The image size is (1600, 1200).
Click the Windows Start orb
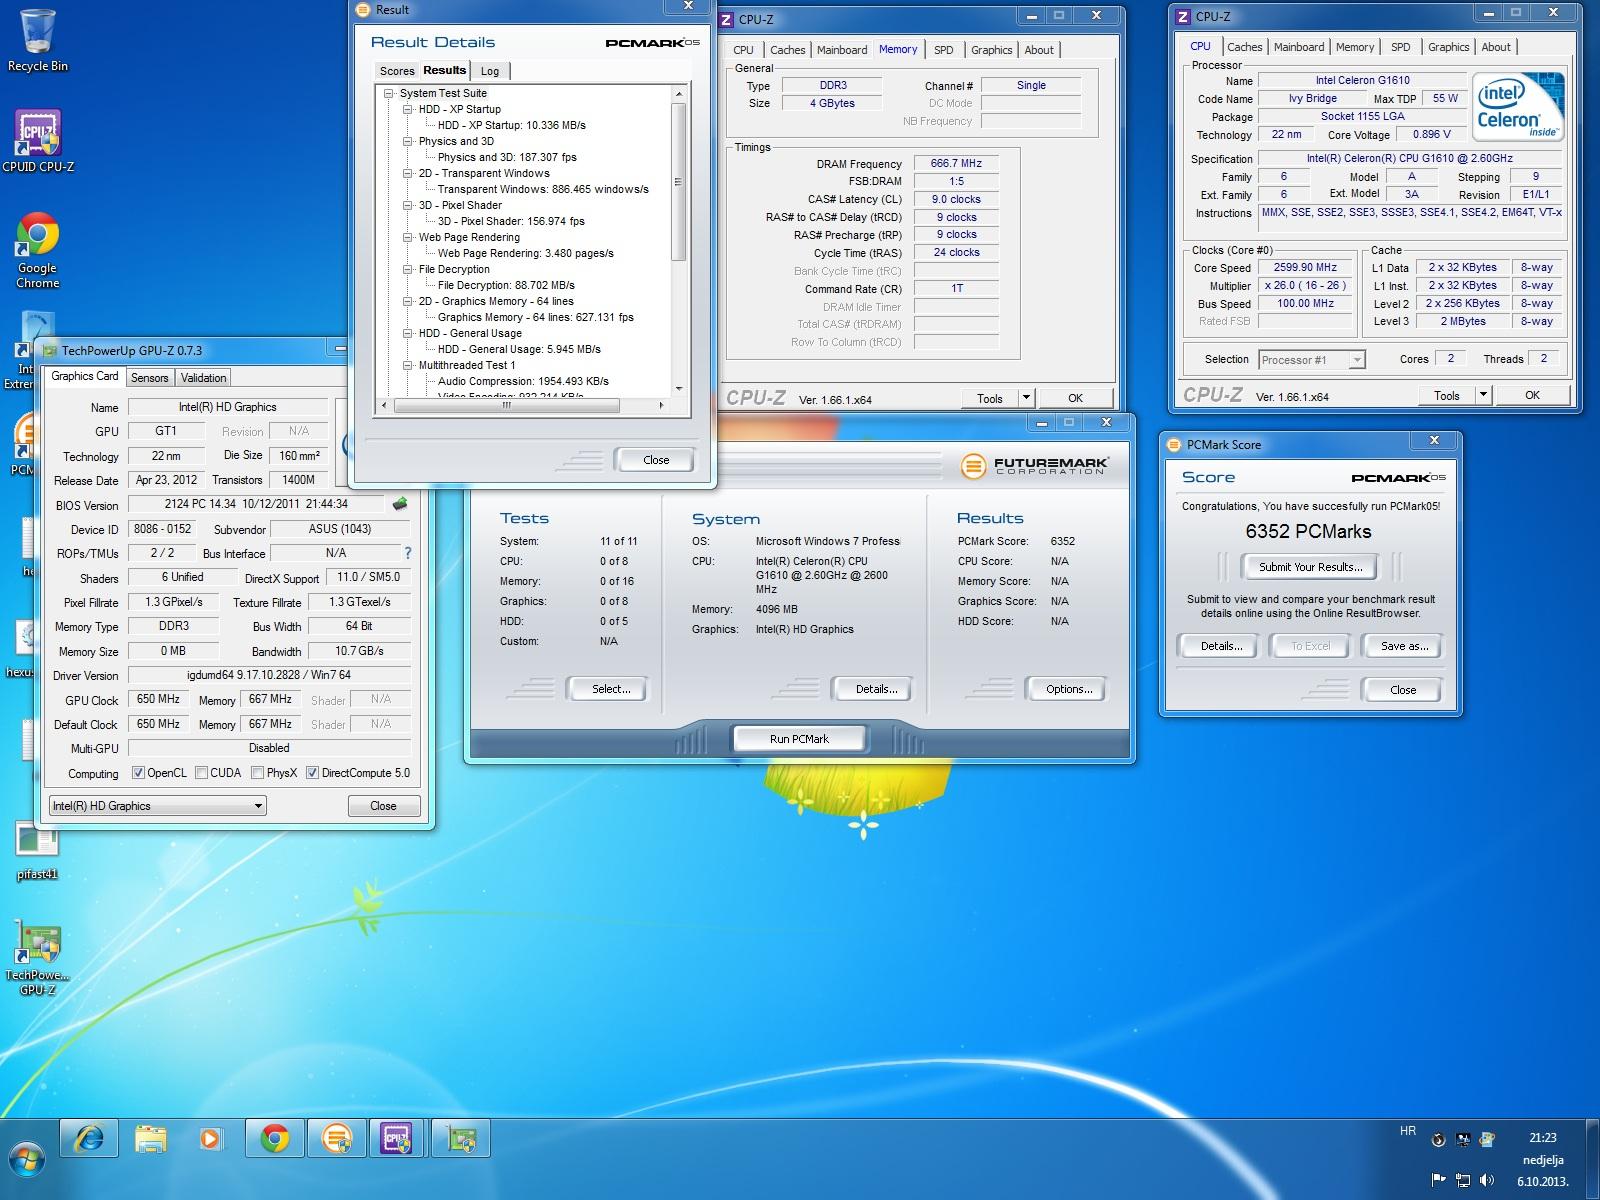[x=27, y=1160]
